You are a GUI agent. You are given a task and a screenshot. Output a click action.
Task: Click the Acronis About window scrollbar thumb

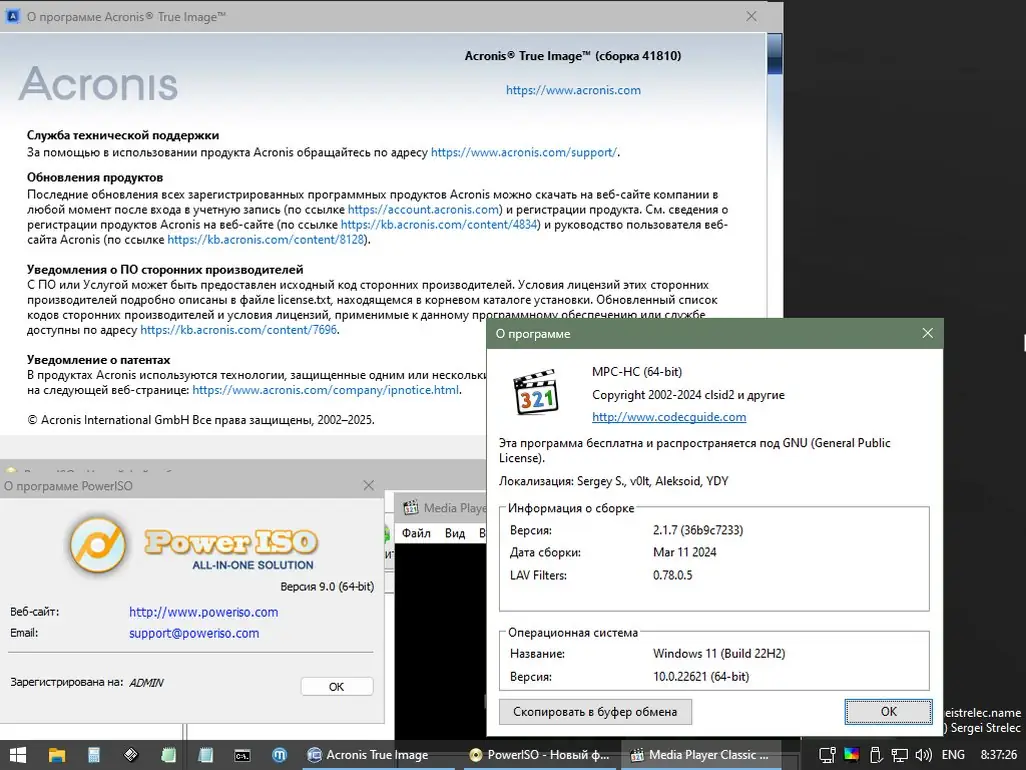[775, 54]
